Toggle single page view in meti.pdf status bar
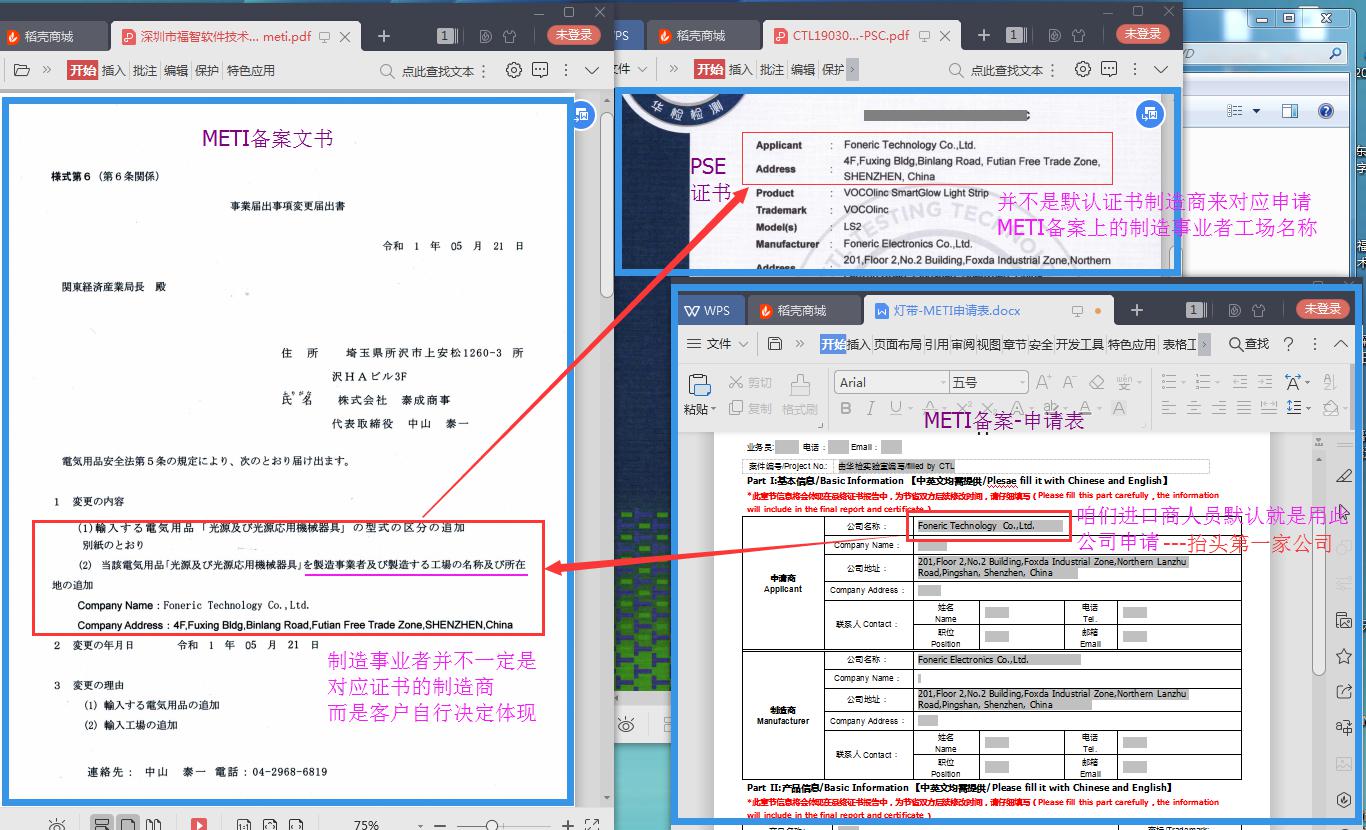Viewport: 1366px width, 830px height. tap(128, 824)
